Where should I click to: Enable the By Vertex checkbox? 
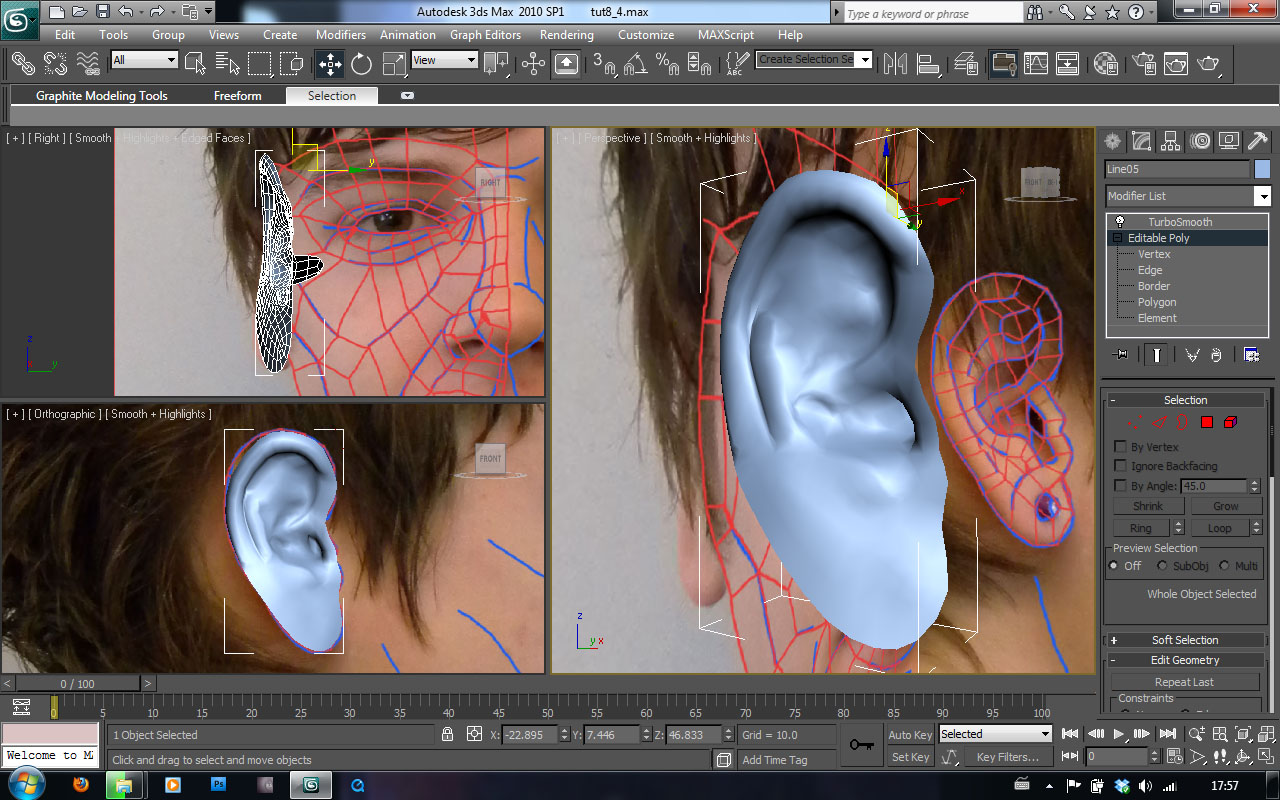(1119, 447)
